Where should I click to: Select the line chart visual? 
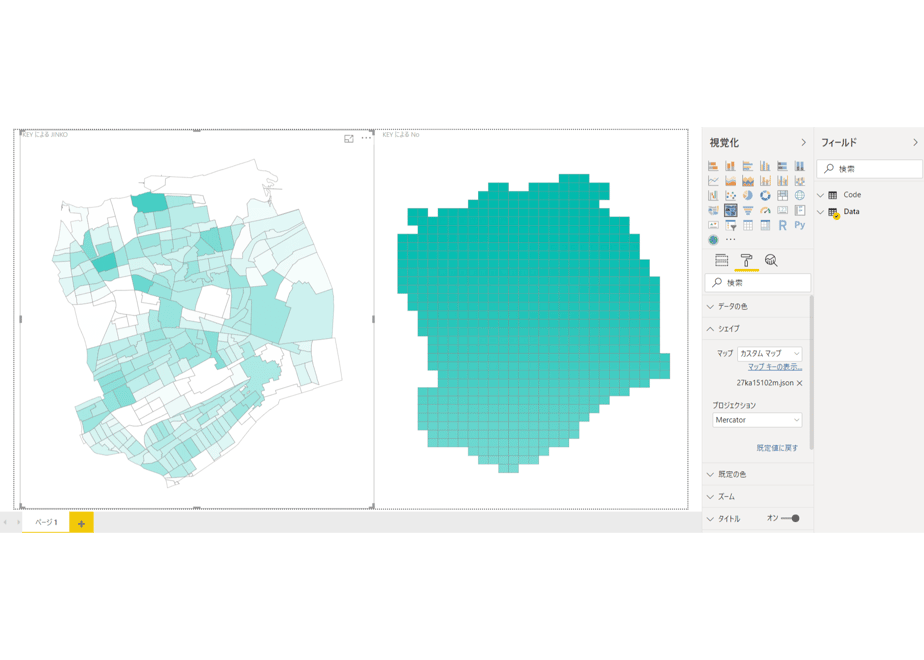713,180
